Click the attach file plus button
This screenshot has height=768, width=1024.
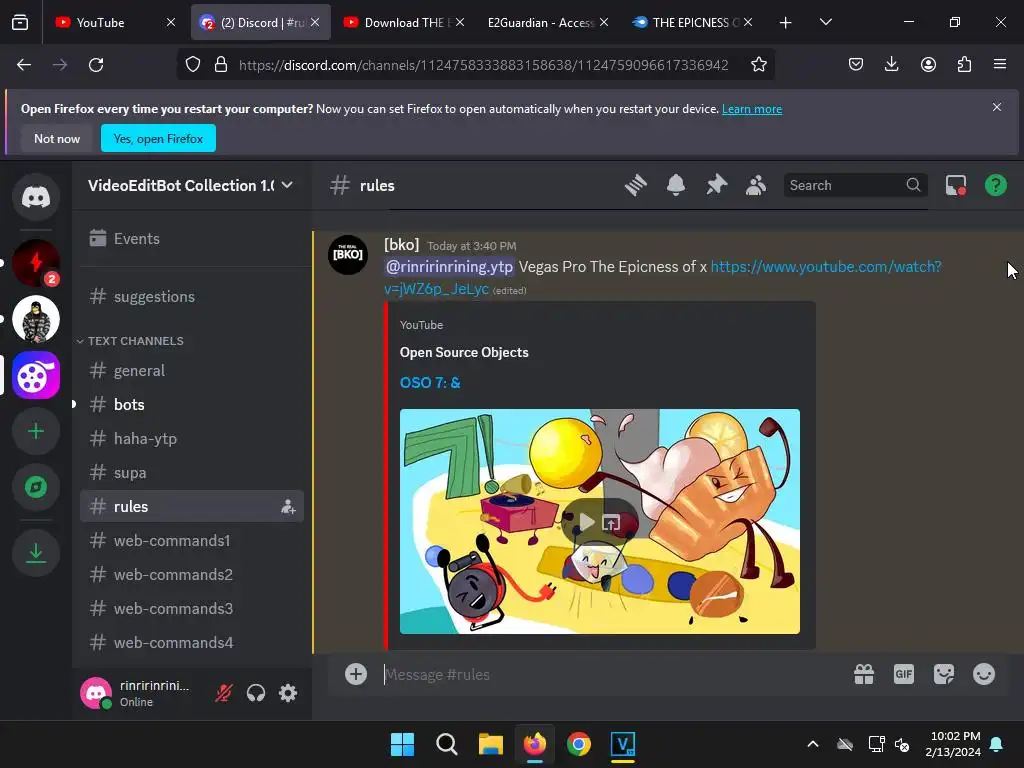coord(356,674)
